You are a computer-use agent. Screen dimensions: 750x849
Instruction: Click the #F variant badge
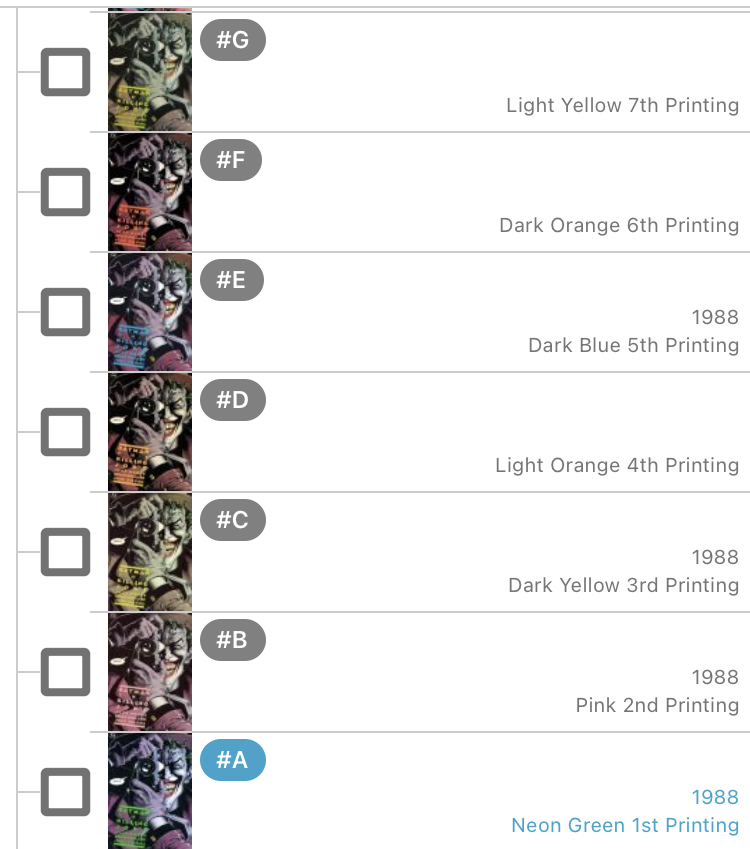tap(231, 160)
